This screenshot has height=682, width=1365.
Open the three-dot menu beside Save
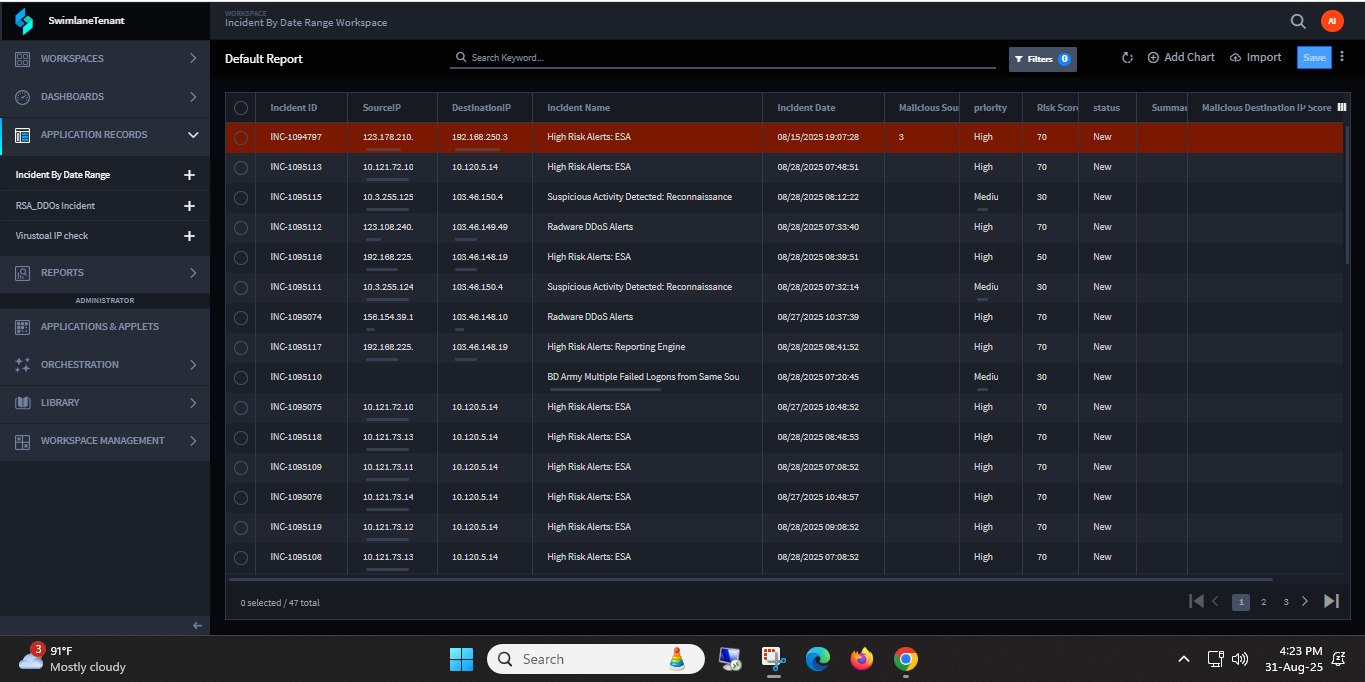coord(1342,57)
